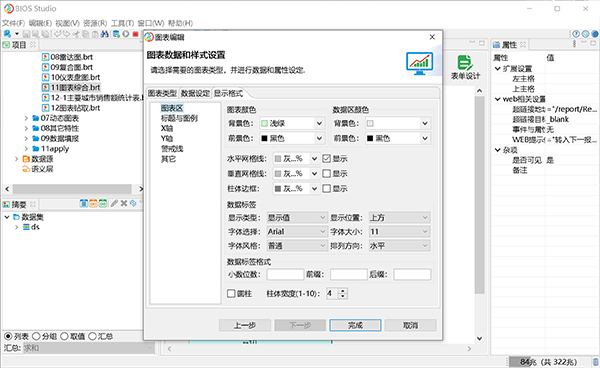Click the blue user icon in the main toolbar

click(7, 34)
